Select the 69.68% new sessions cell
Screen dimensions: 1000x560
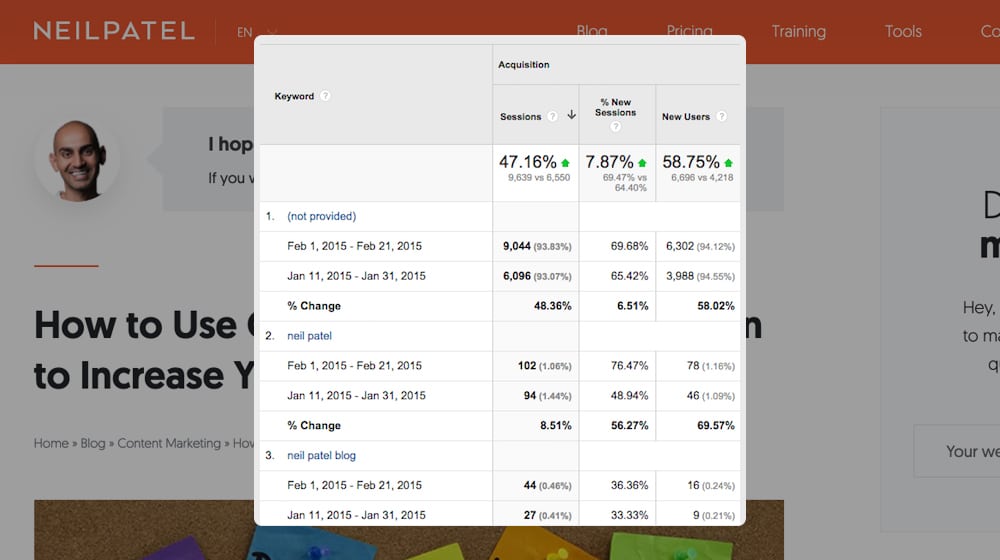coord(617,246)
